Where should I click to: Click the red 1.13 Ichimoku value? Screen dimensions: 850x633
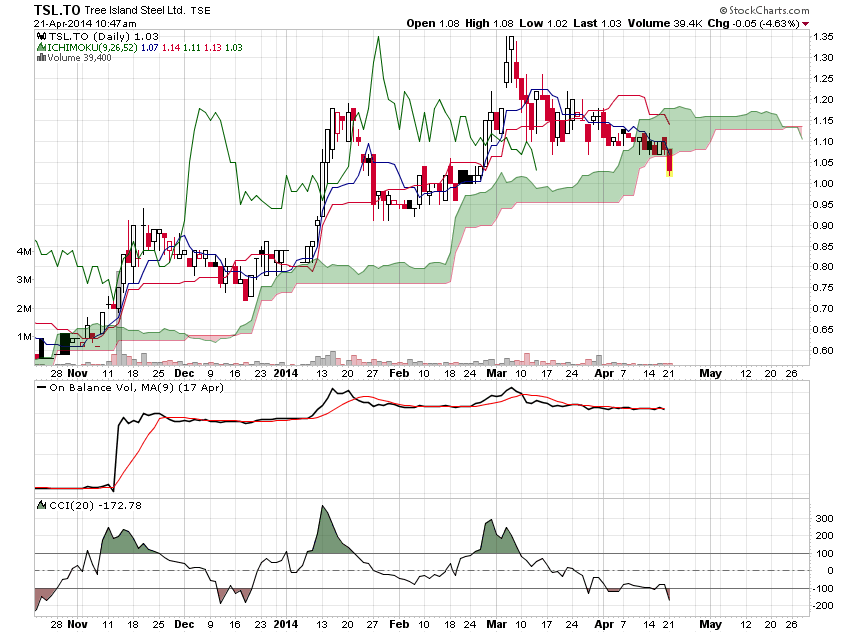pyautogui.click(x=212, y=47)
